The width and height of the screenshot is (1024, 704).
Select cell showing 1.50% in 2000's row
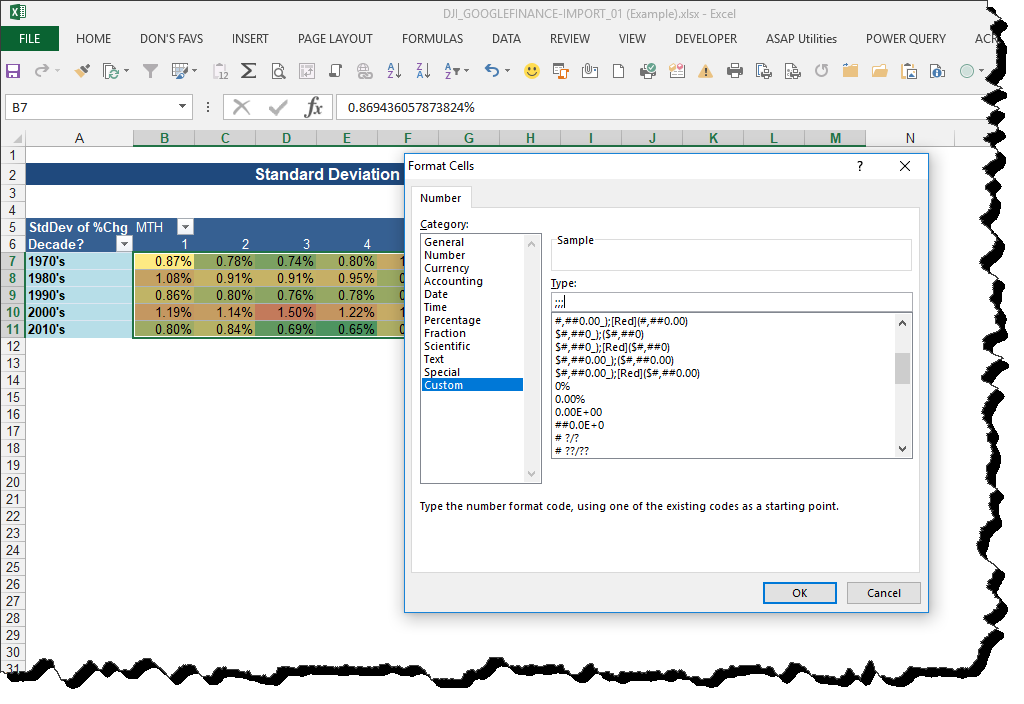[286, 312]
